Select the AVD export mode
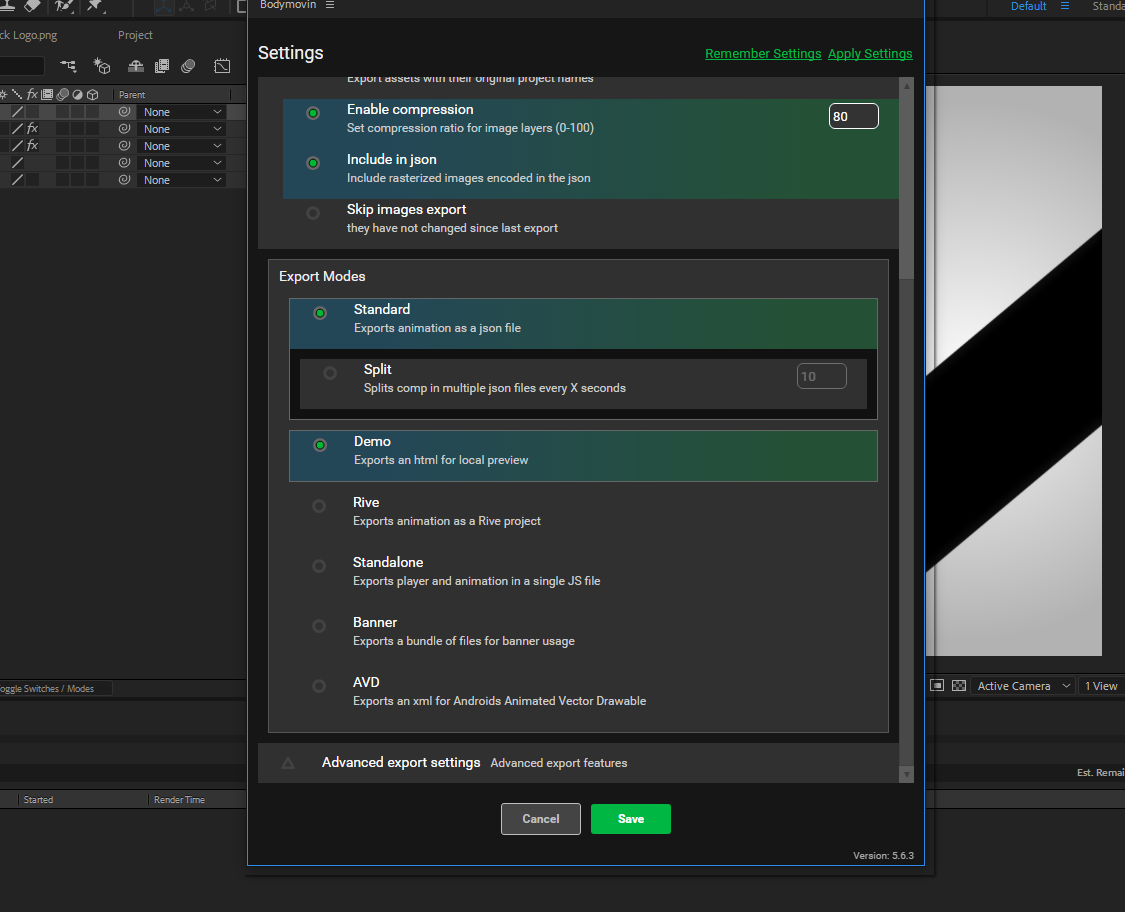The width and height of the screenshot is (1125, 912). click(319, 686)
